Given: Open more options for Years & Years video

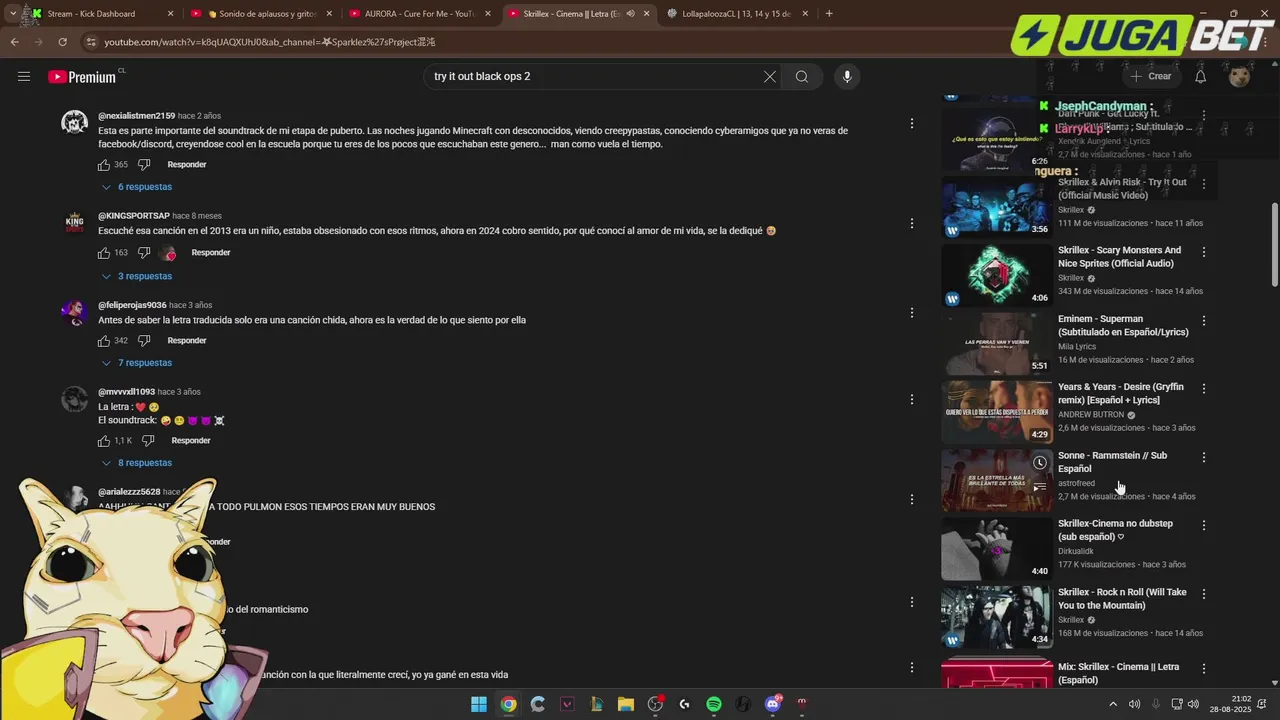Looking at the screenshot, I should 1204,388.
